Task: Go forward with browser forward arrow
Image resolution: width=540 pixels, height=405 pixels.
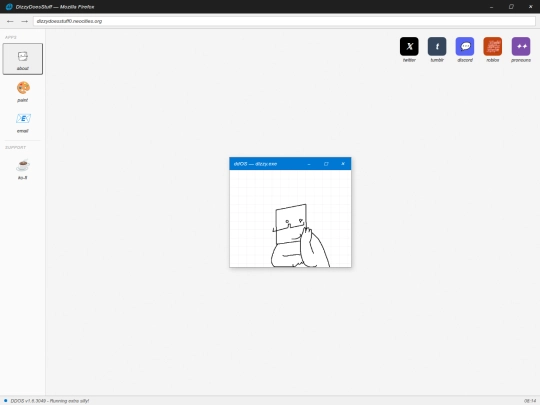Action: pyautogui.click(x=24, y=21)
